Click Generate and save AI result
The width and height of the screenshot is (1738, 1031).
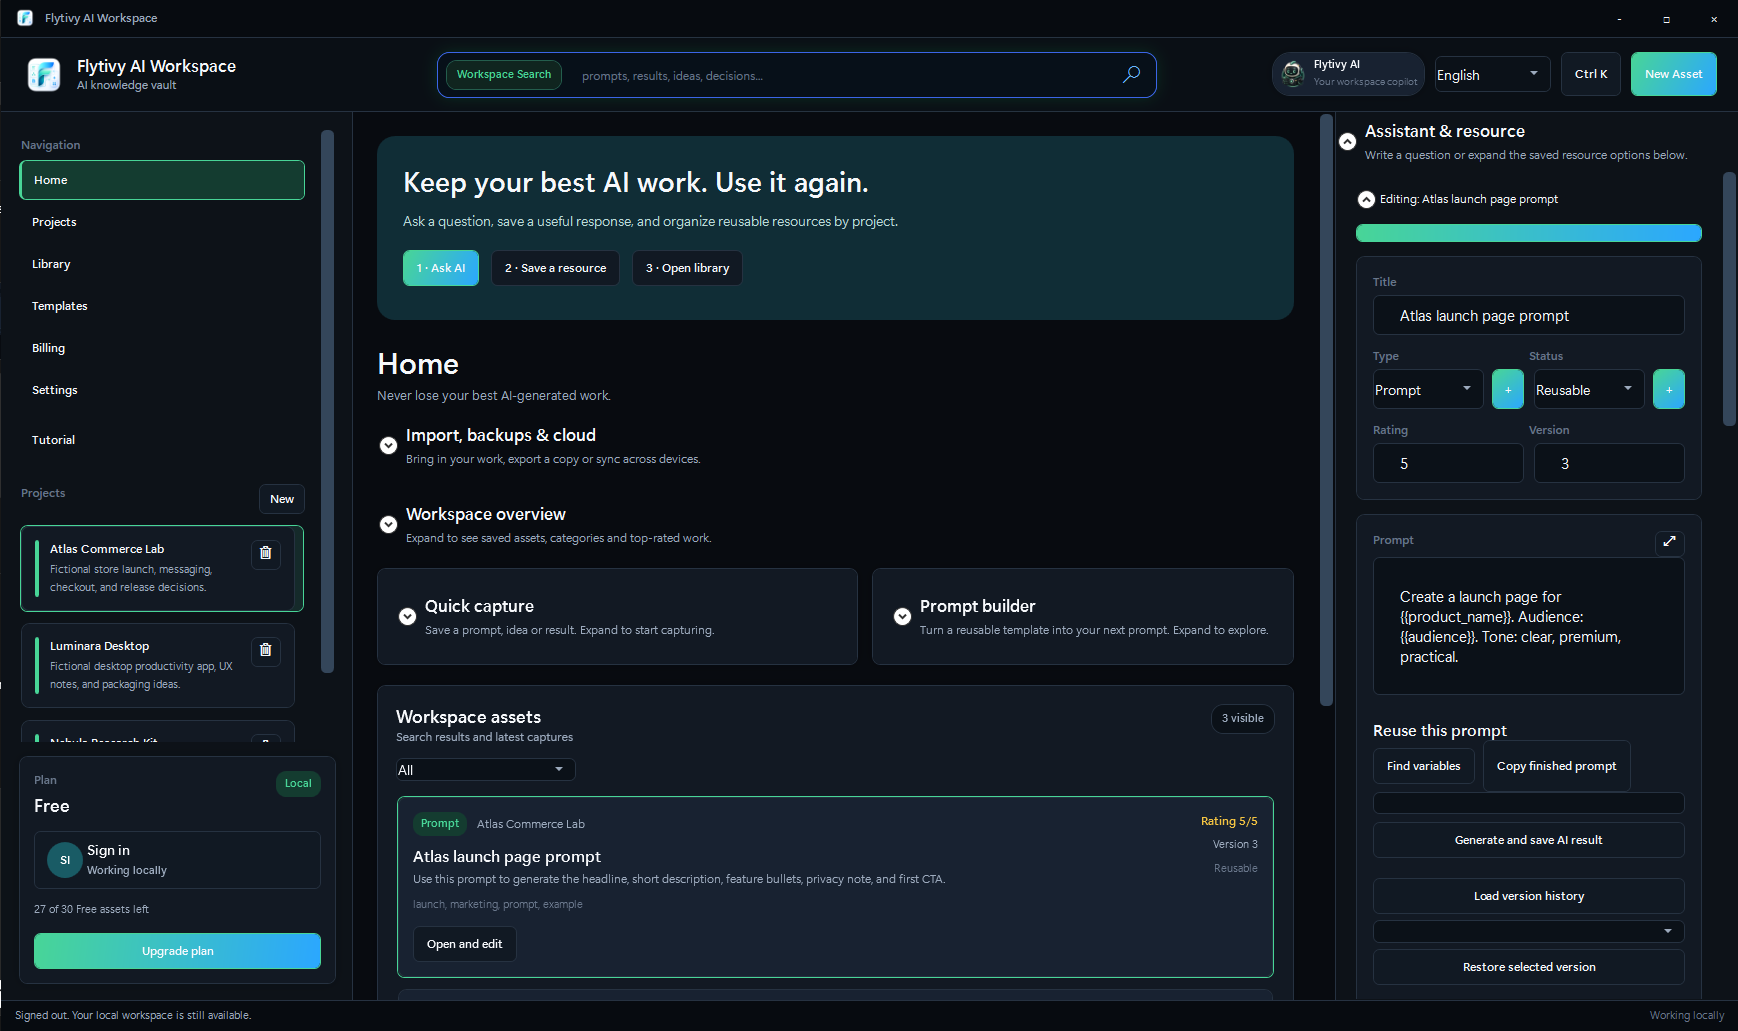point(1528,840)
